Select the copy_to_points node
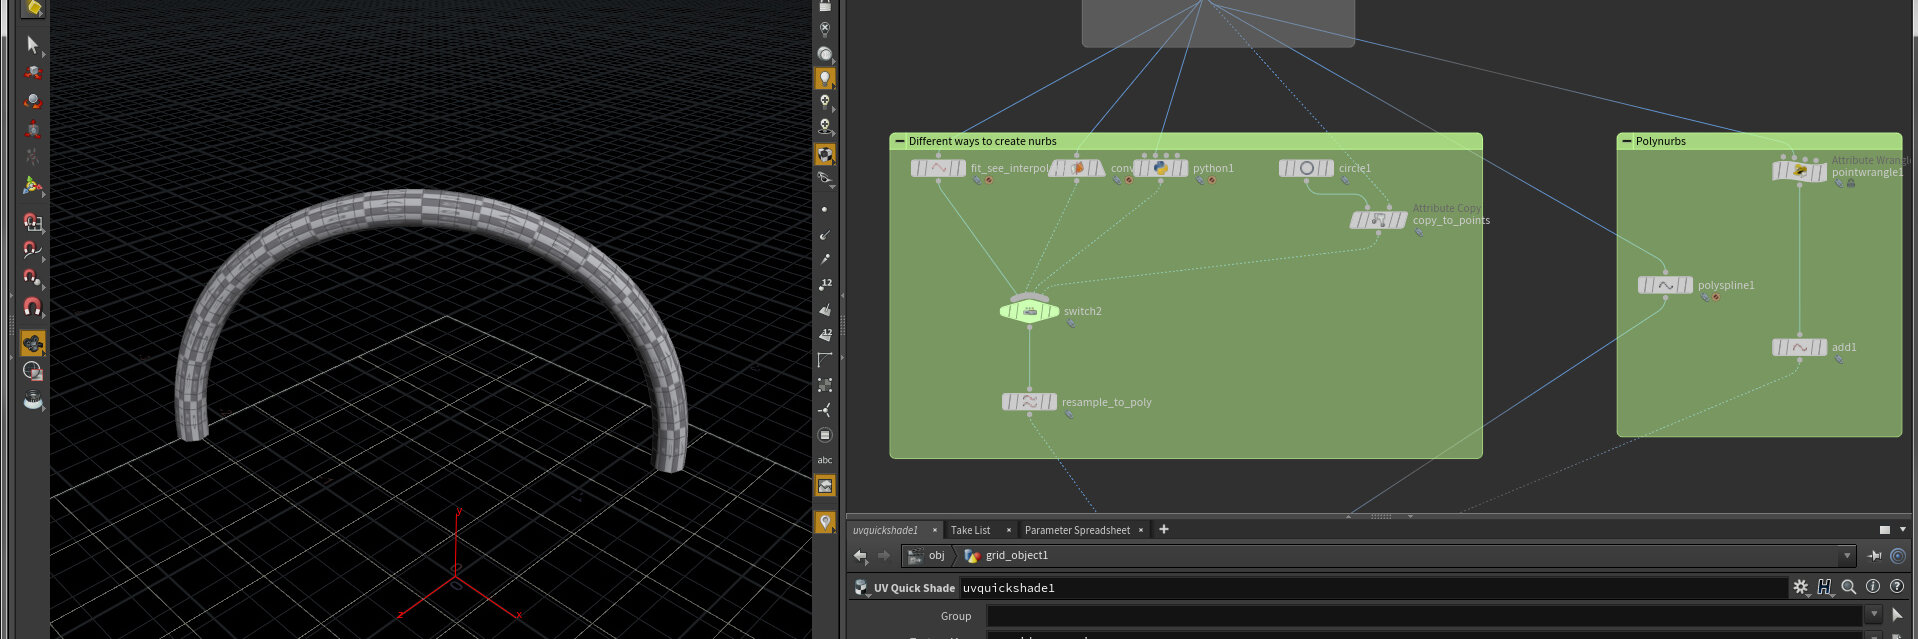The width and height of the screenshot is (1918, 639). [1378, 220]
